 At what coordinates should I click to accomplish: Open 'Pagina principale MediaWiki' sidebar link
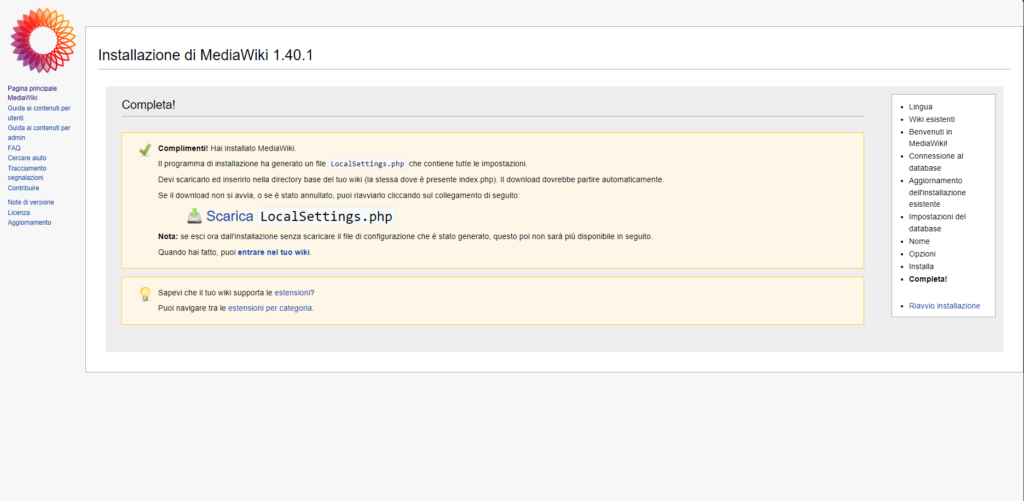(x=32, y=93)
